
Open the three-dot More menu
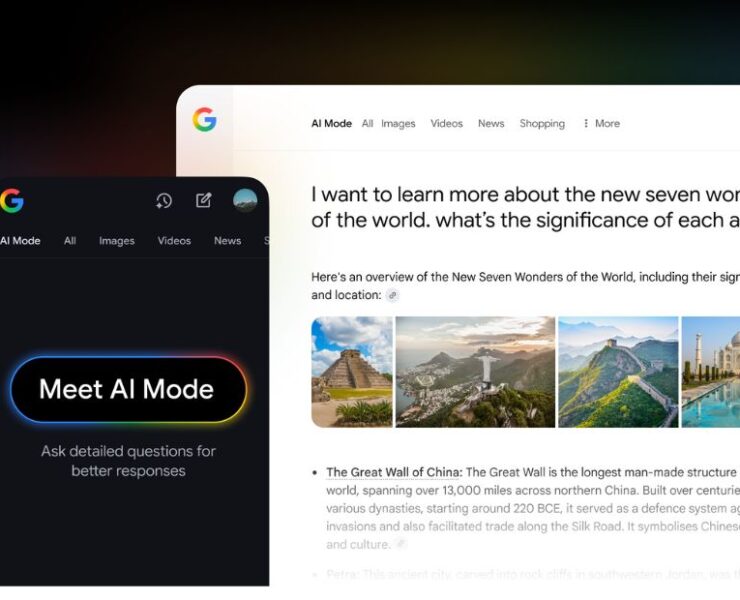click(x=601, y=124)
